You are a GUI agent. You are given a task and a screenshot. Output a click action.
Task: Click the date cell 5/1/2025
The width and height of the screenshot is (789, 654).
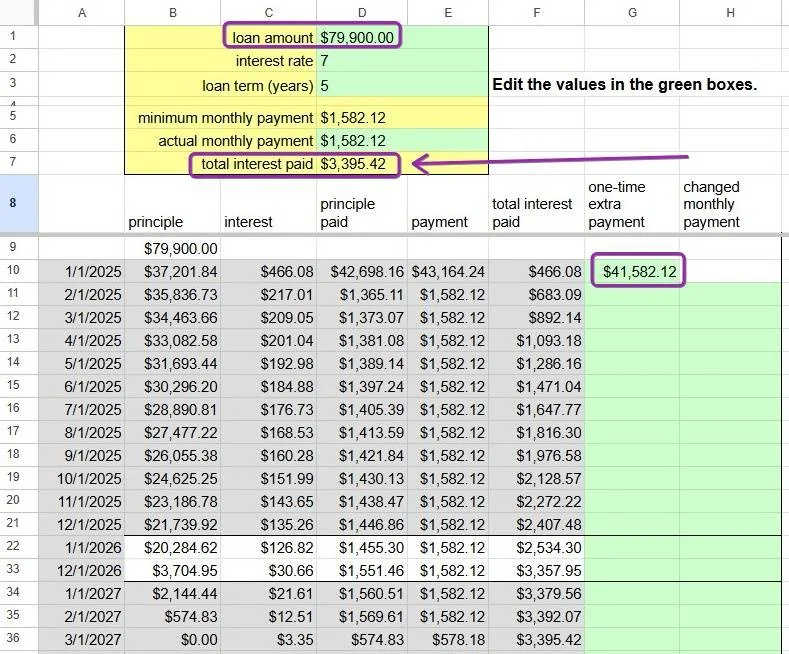[x=82, y=363]
